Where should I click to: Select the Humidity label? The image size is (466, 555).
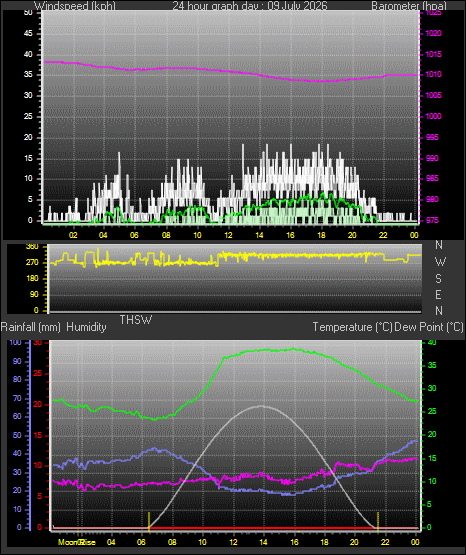(x=86, y=327)
